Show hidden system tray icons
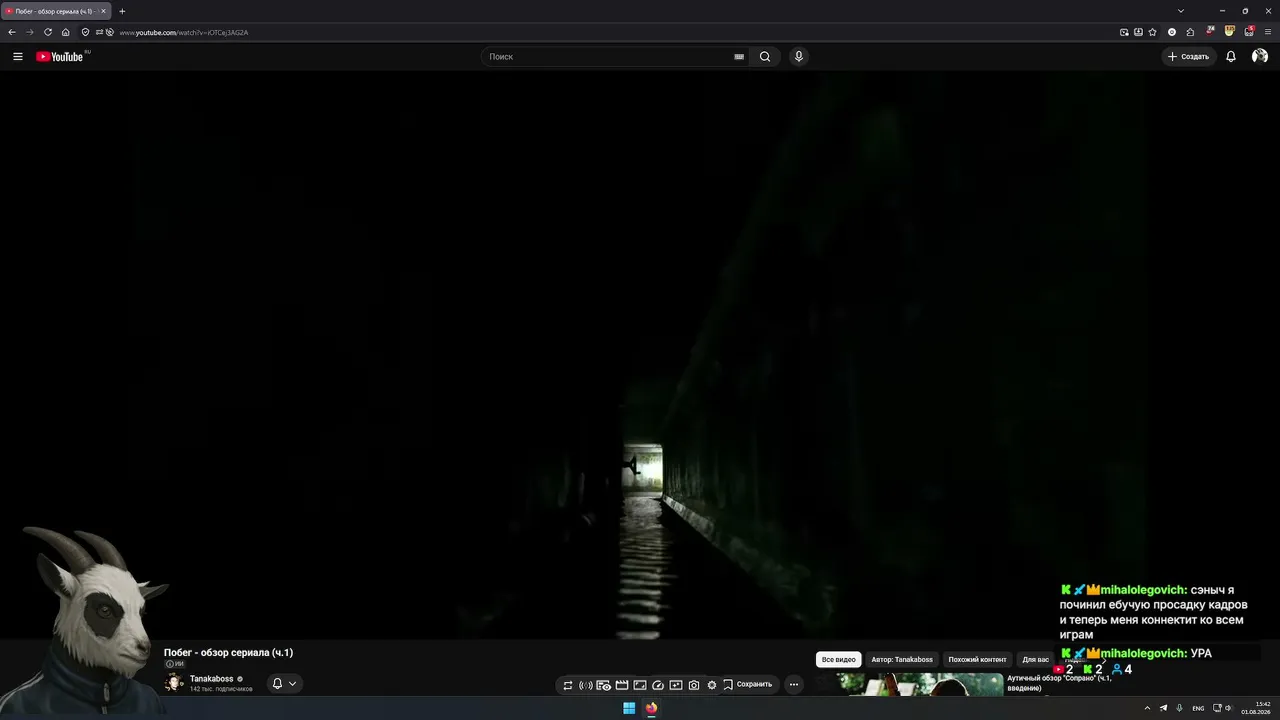1280x720 pixels. pyautogui.click(x=1147, y=708)
